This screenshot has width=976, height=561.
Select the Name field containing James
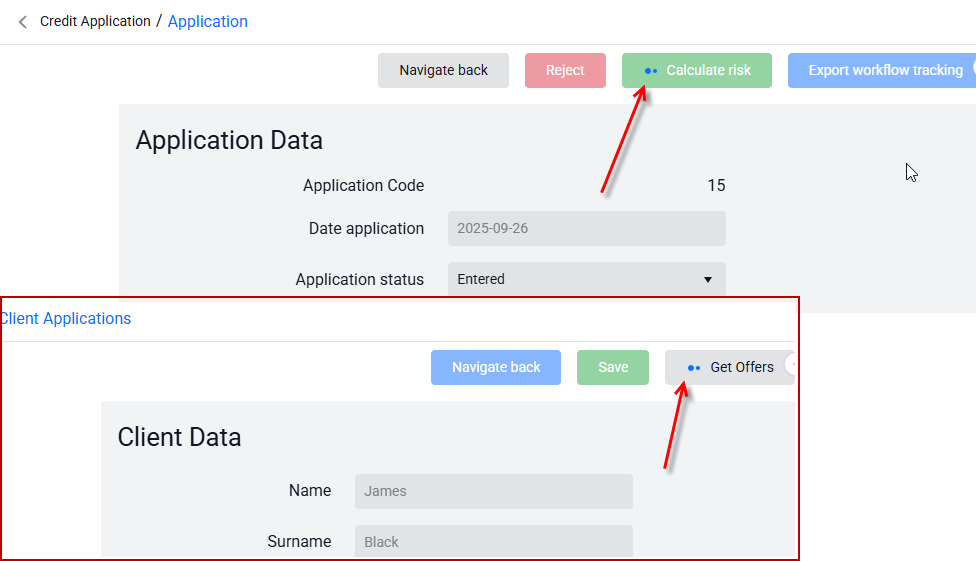(494, 491)
